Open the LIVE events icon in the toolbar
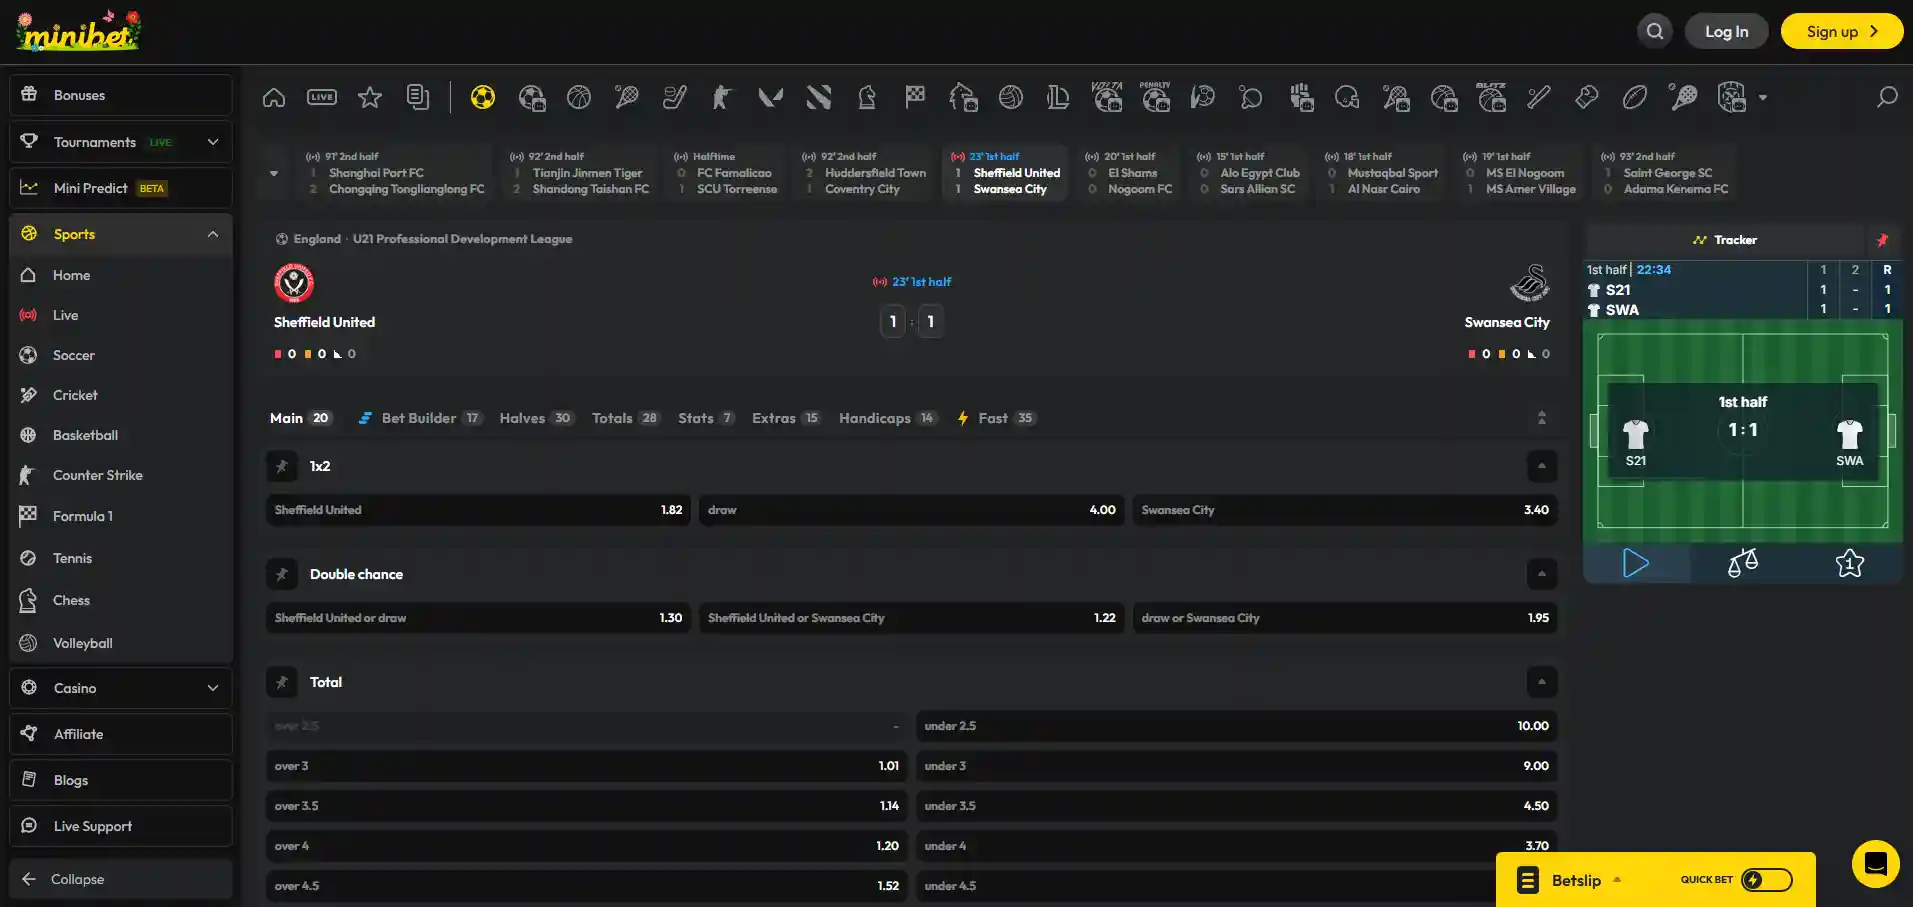This screenshot has width=1913, height=907. 322,97
